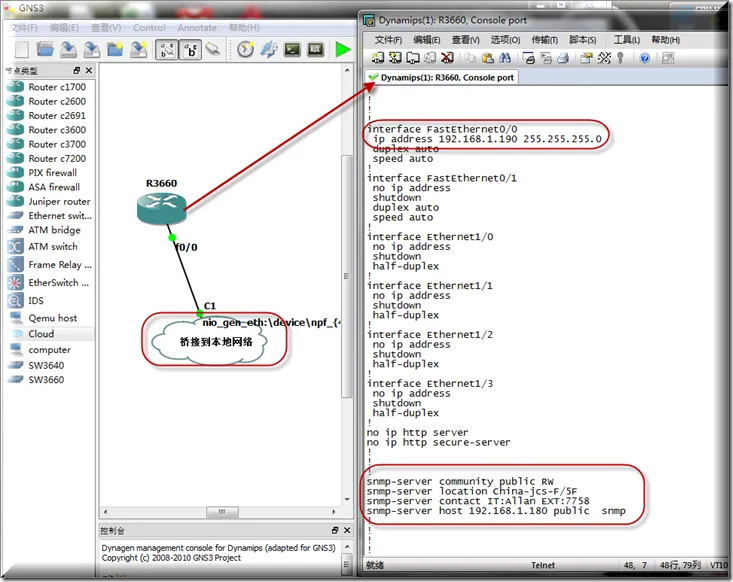This screenshot has height=582, width=733.
Task: Select Frame Relay node type
Action: point(50,265)
